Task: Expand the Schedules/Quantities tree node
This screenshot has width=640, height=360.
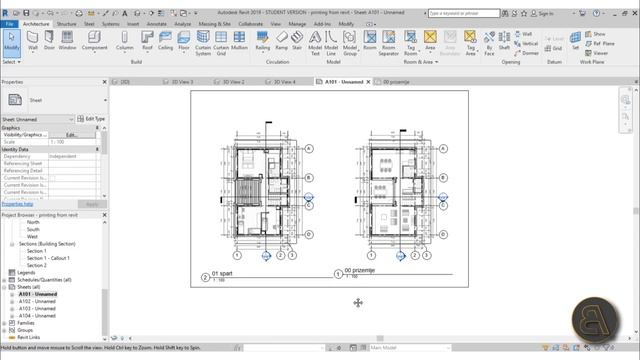Action: tap(4, 280)
